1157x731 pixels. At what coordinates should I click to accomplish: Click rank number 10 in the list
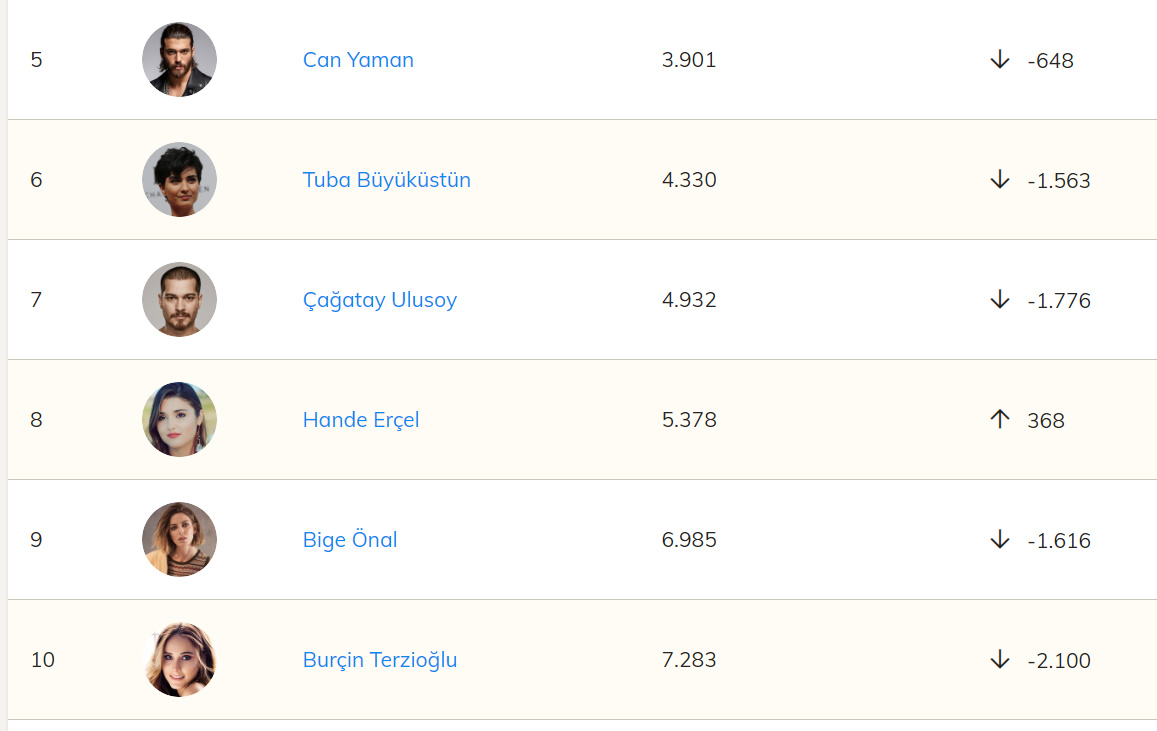42,660
